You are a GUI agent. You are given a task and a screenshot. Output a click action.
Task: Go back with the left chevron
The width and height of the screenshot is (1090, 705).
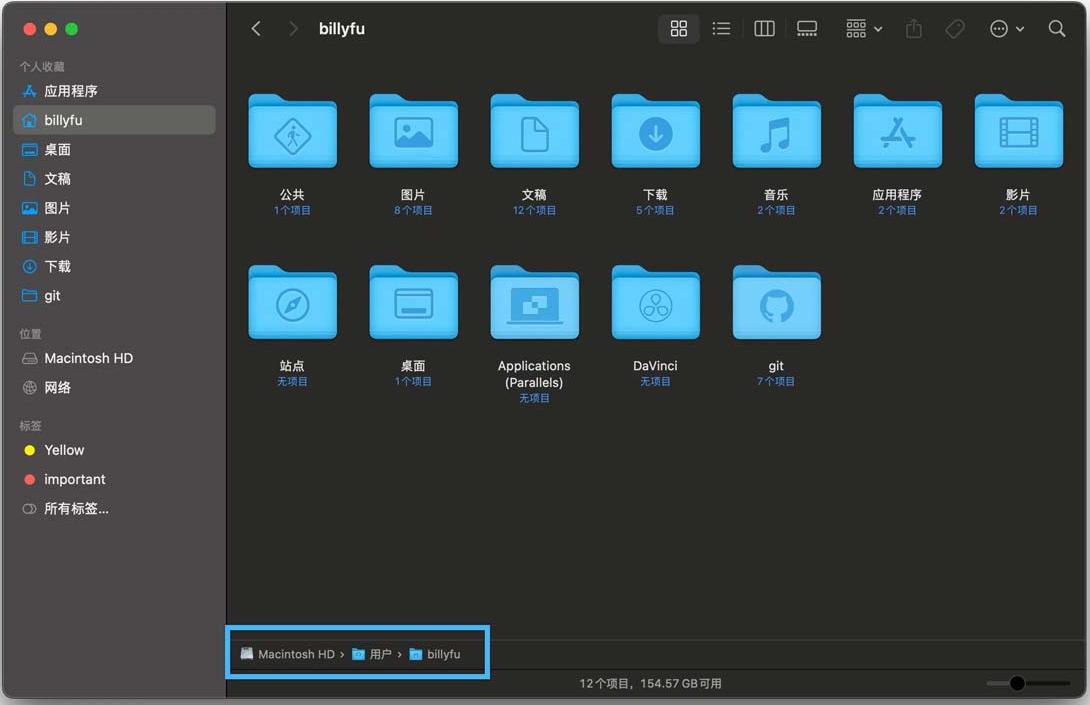click(x=256, y=29)
